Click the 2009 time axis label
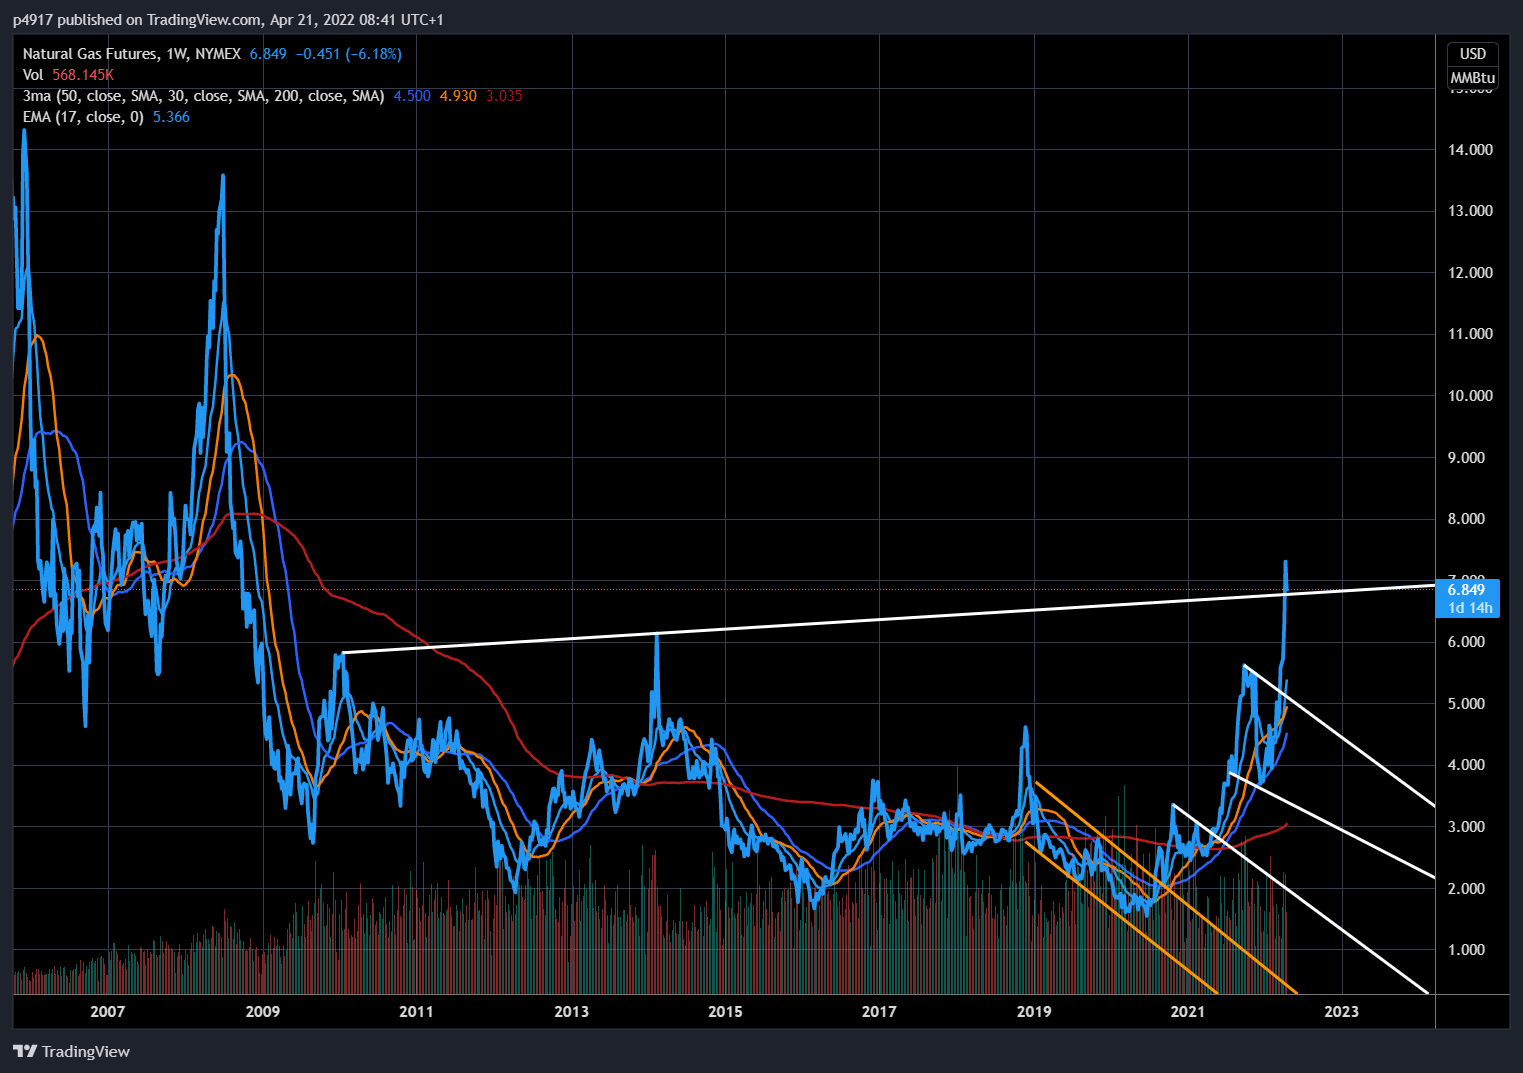 263,1012
